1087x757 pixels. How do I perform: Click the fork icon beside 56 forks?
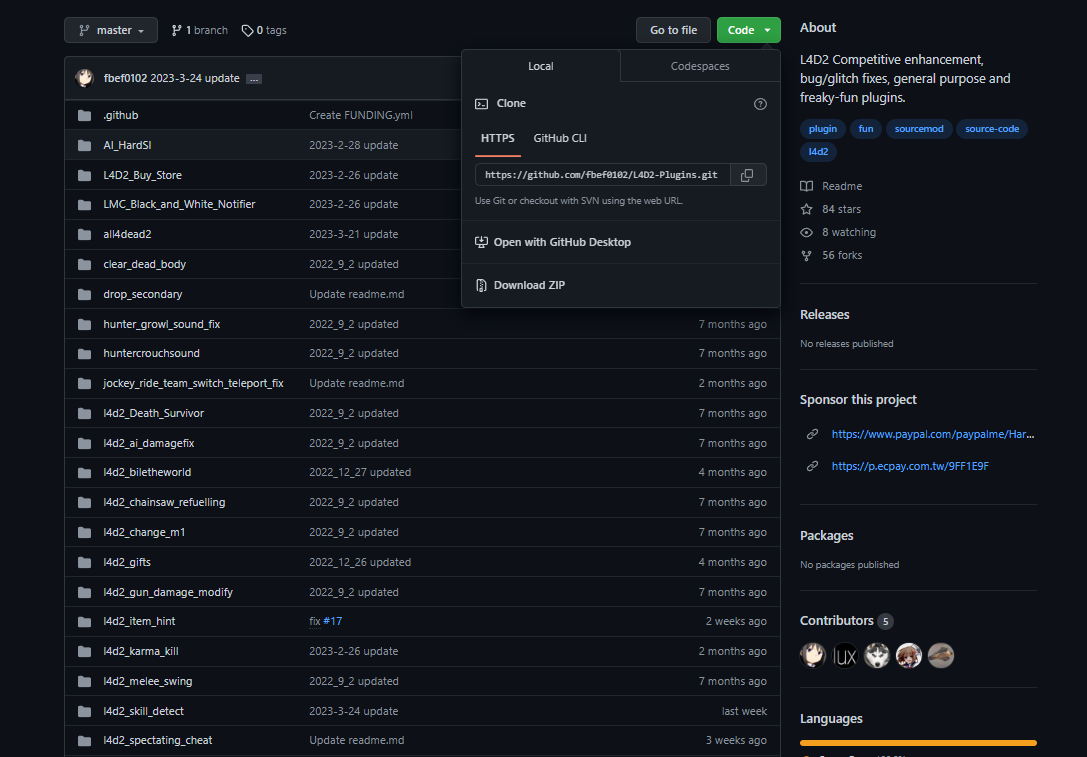pyautogui.click(x=806, y=255)
